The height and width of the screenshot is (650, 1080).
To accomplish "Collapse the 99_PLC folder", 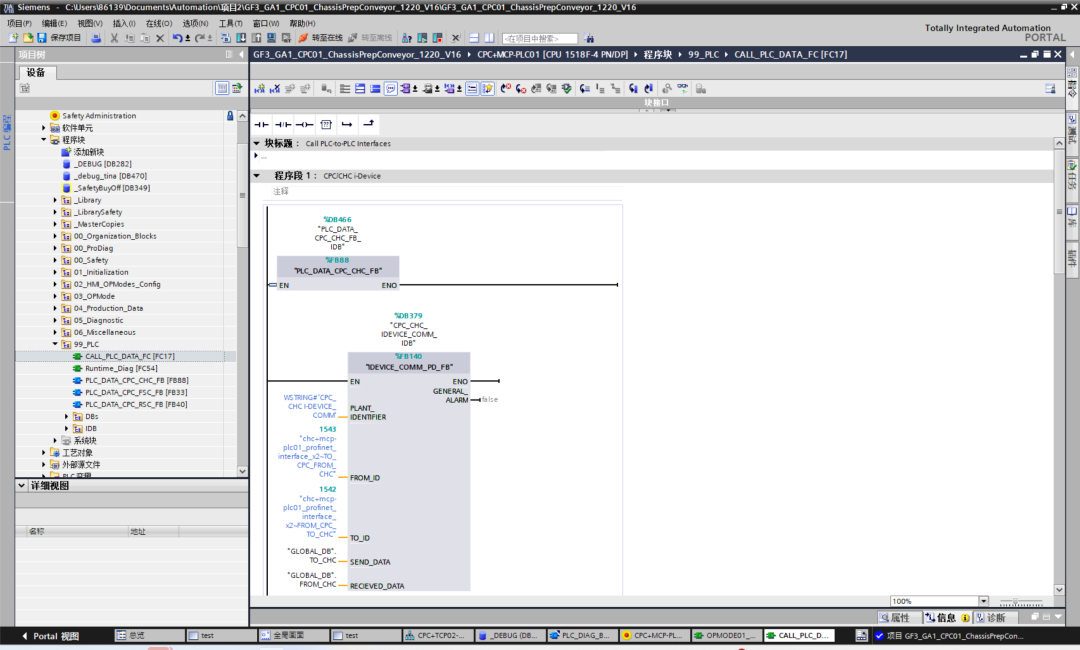I will pos(55,344).
